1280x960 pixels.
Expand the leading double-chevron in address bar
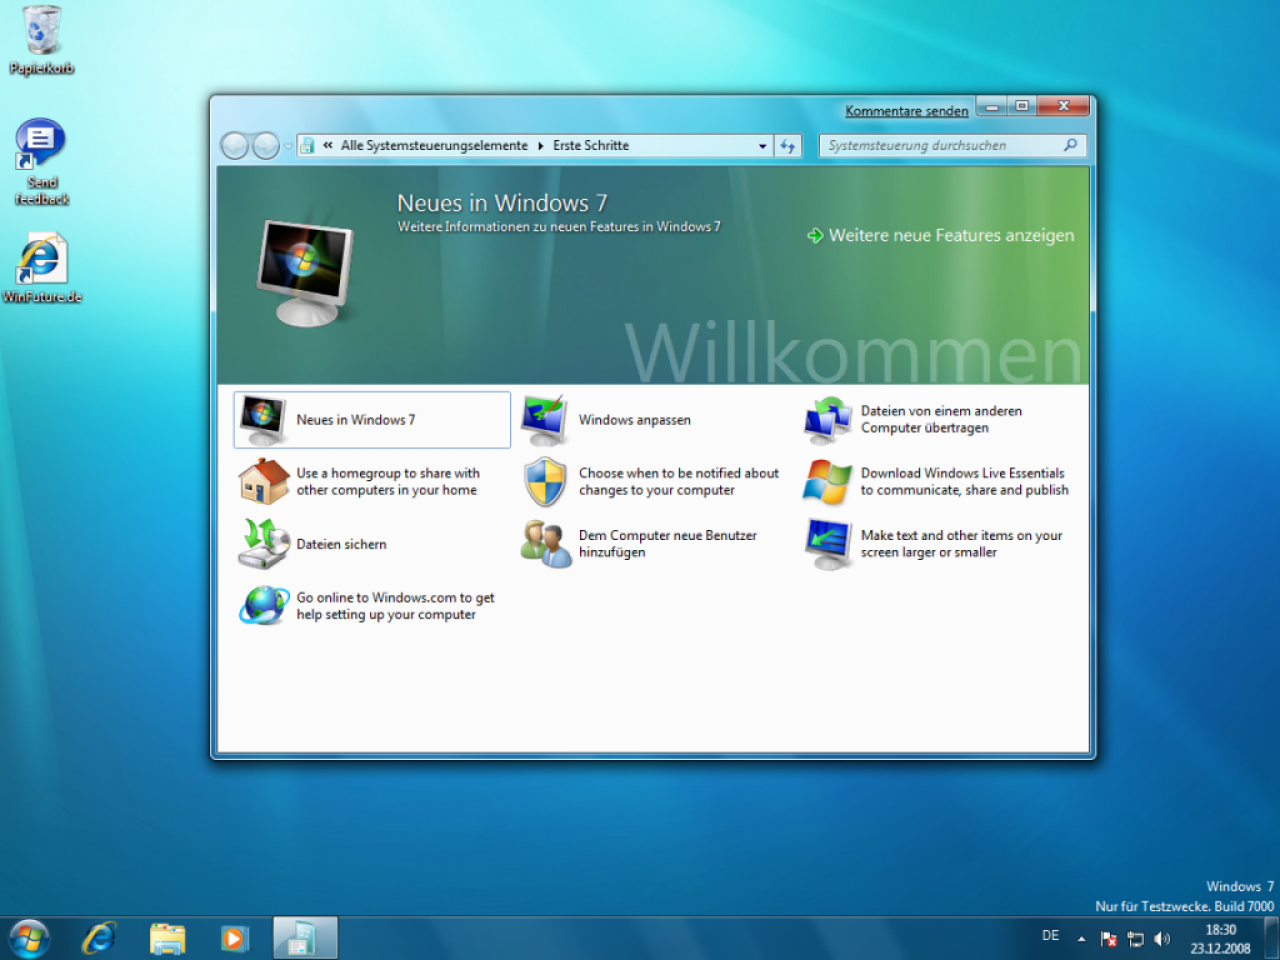tap(328, 146)
